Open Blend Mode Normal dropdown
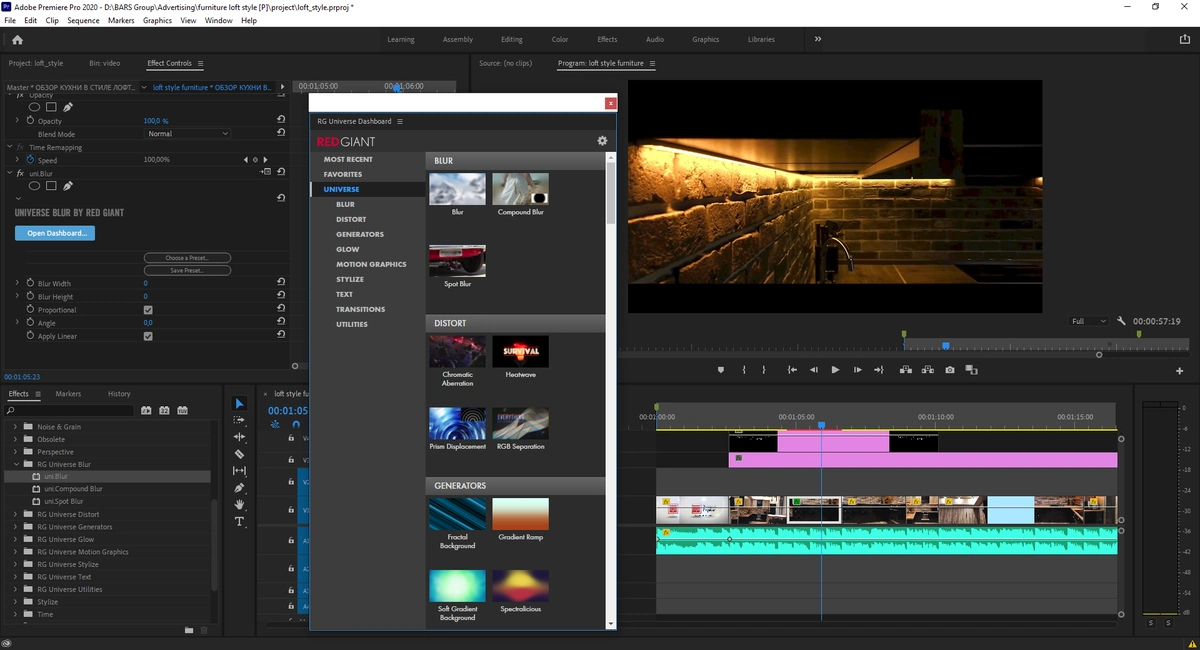The image size is (1200, 650). (188, 134)
